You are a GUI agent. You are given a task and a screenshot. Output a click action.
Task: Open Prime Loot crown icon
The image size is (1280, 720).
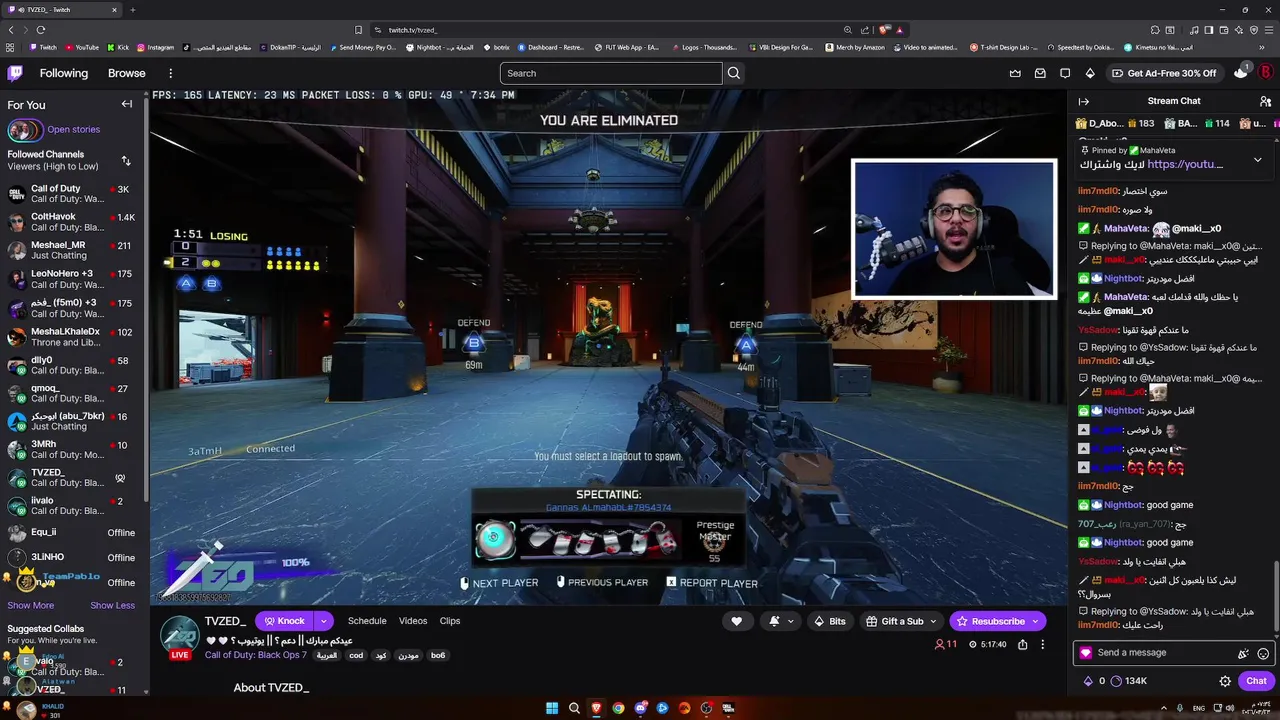1016,73
